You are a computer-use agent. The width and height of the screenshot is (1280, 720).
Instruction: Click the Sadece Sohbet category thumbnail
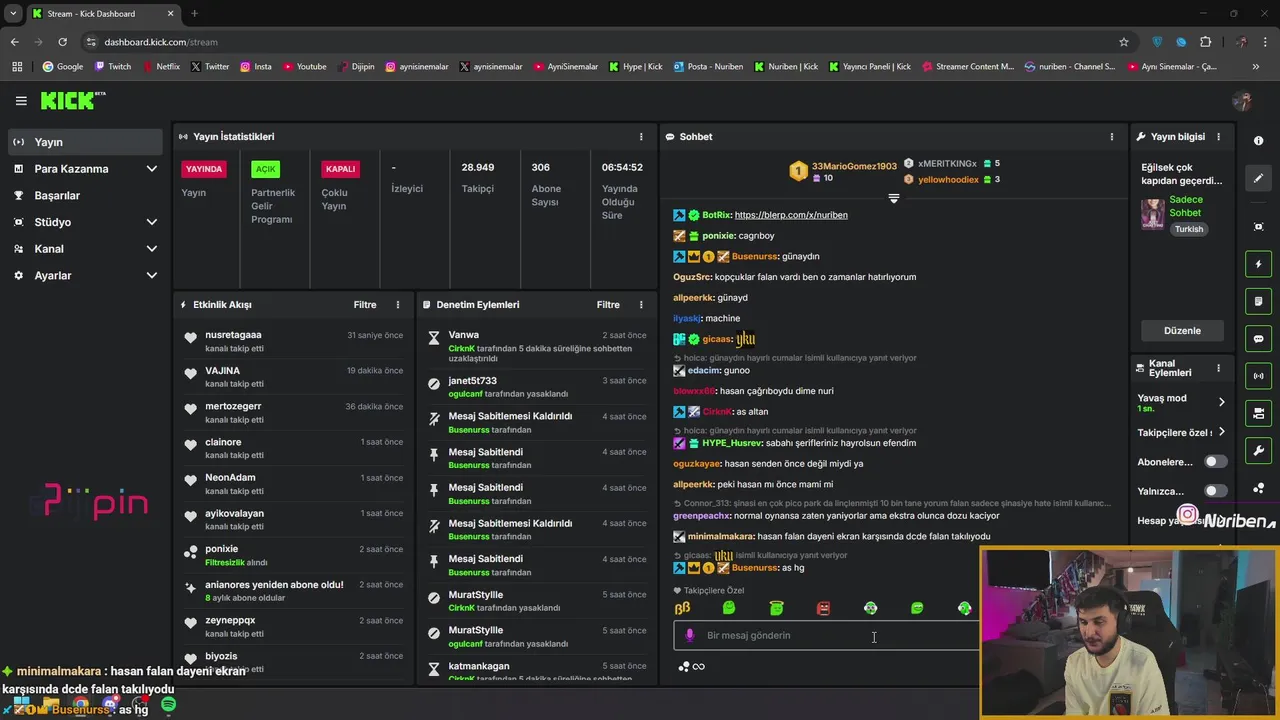pyautogui.click(x=1153, y=213)
